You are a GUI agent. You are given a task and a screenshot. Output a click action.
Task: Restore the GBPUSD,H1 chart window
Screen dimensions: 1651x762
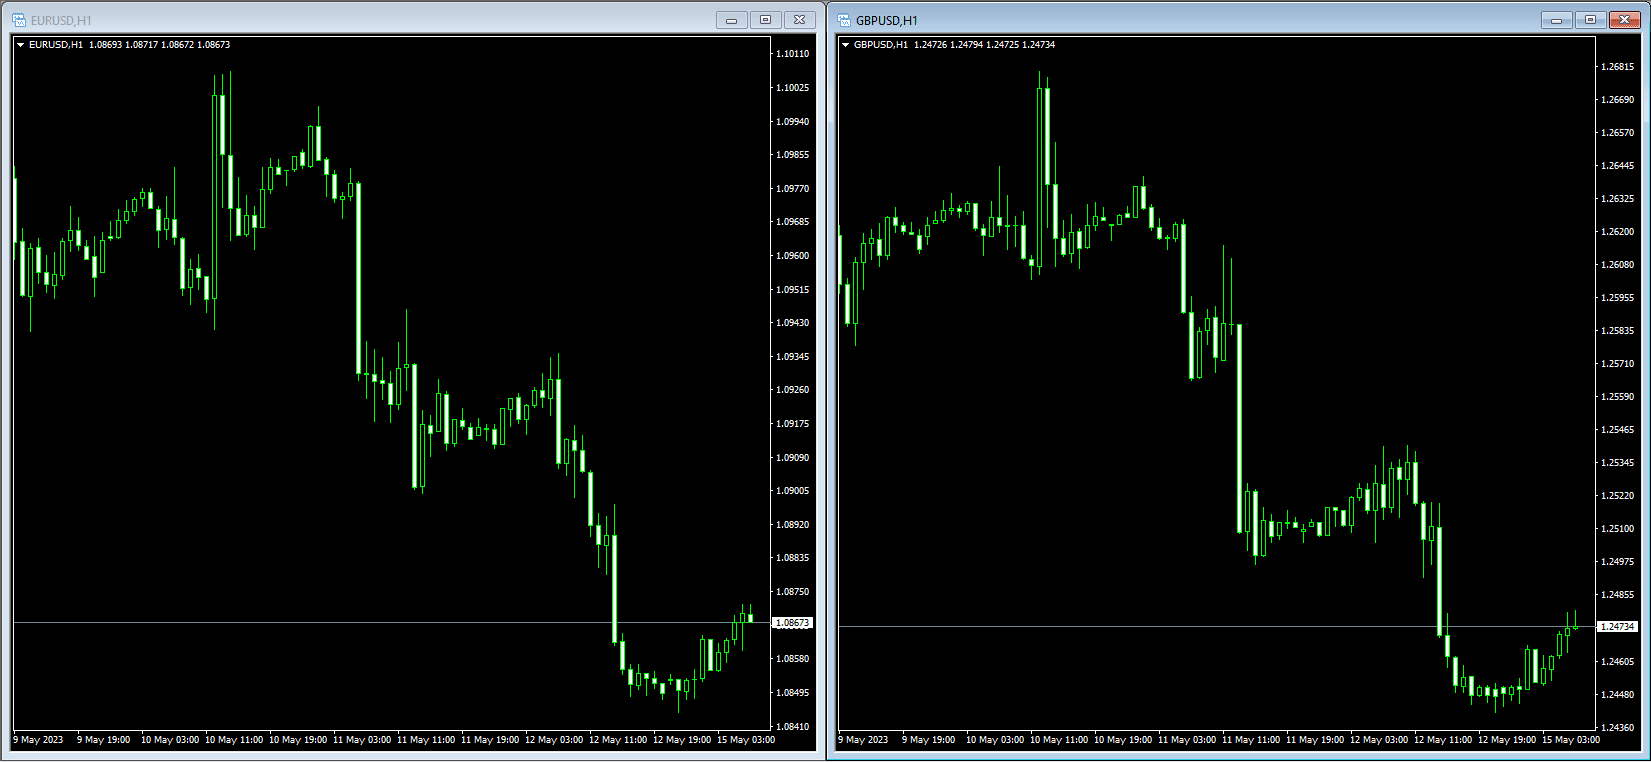(x=1591, y=20)
